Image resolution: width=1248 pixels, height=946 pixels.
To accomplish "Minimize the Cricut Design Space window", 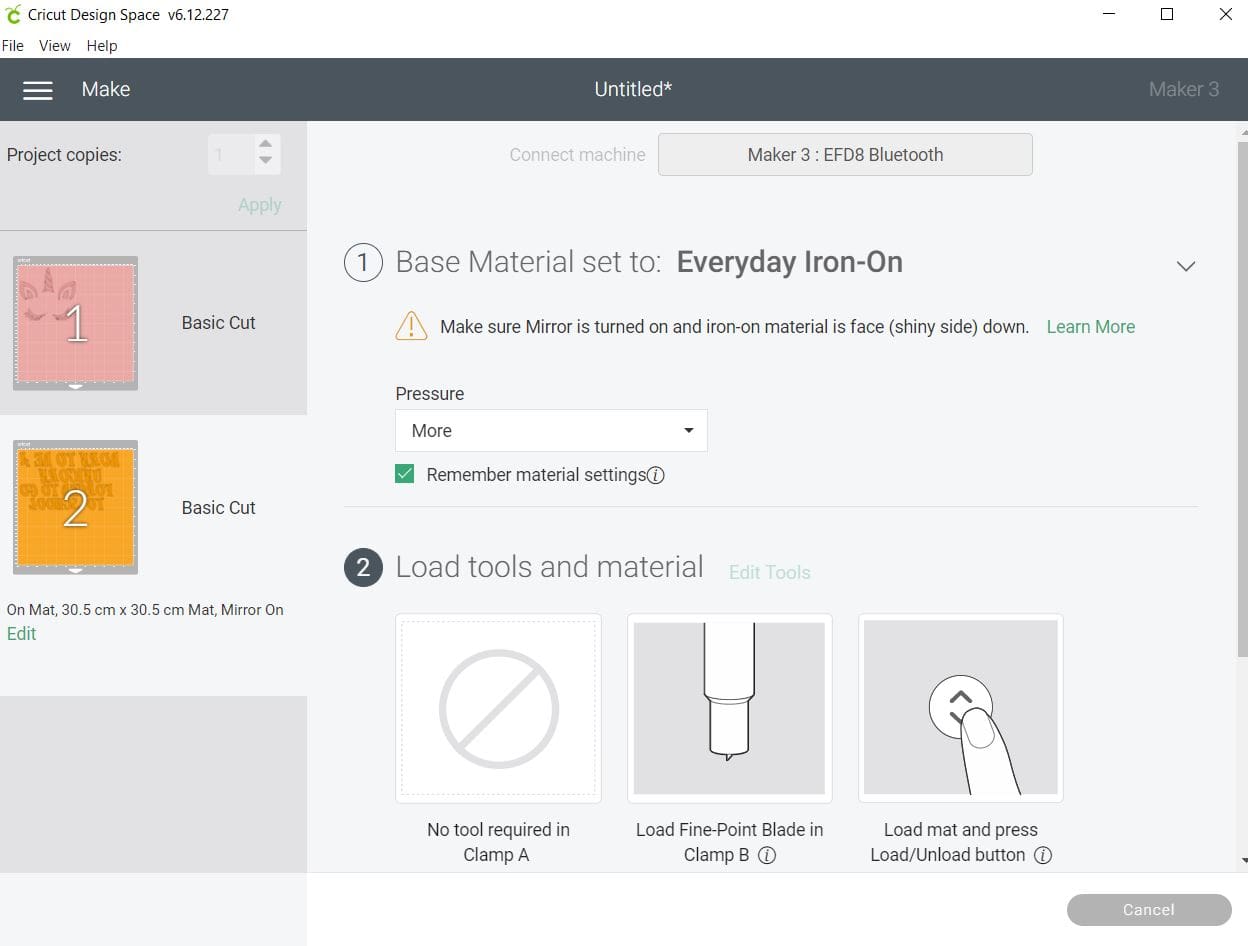I will pos(1110,15).
